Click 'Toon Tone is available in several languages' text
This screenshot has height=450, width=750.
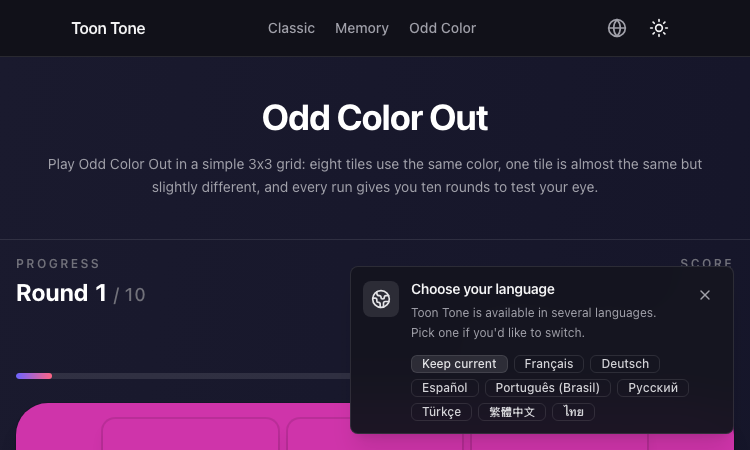coord(533,313)
